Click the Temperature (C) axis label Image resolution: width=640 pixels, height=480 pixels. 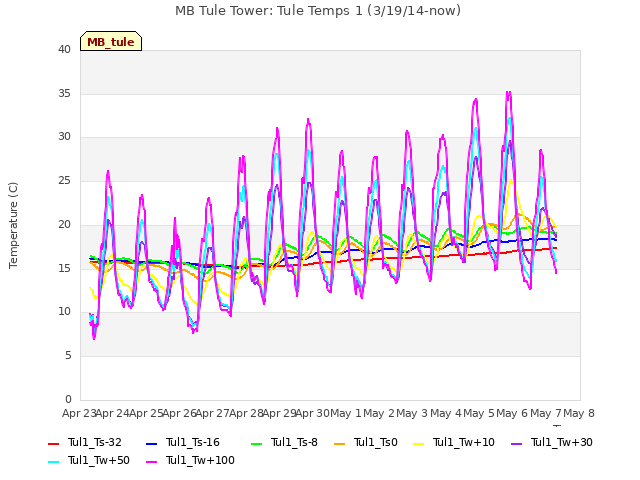tap(13, 225)
